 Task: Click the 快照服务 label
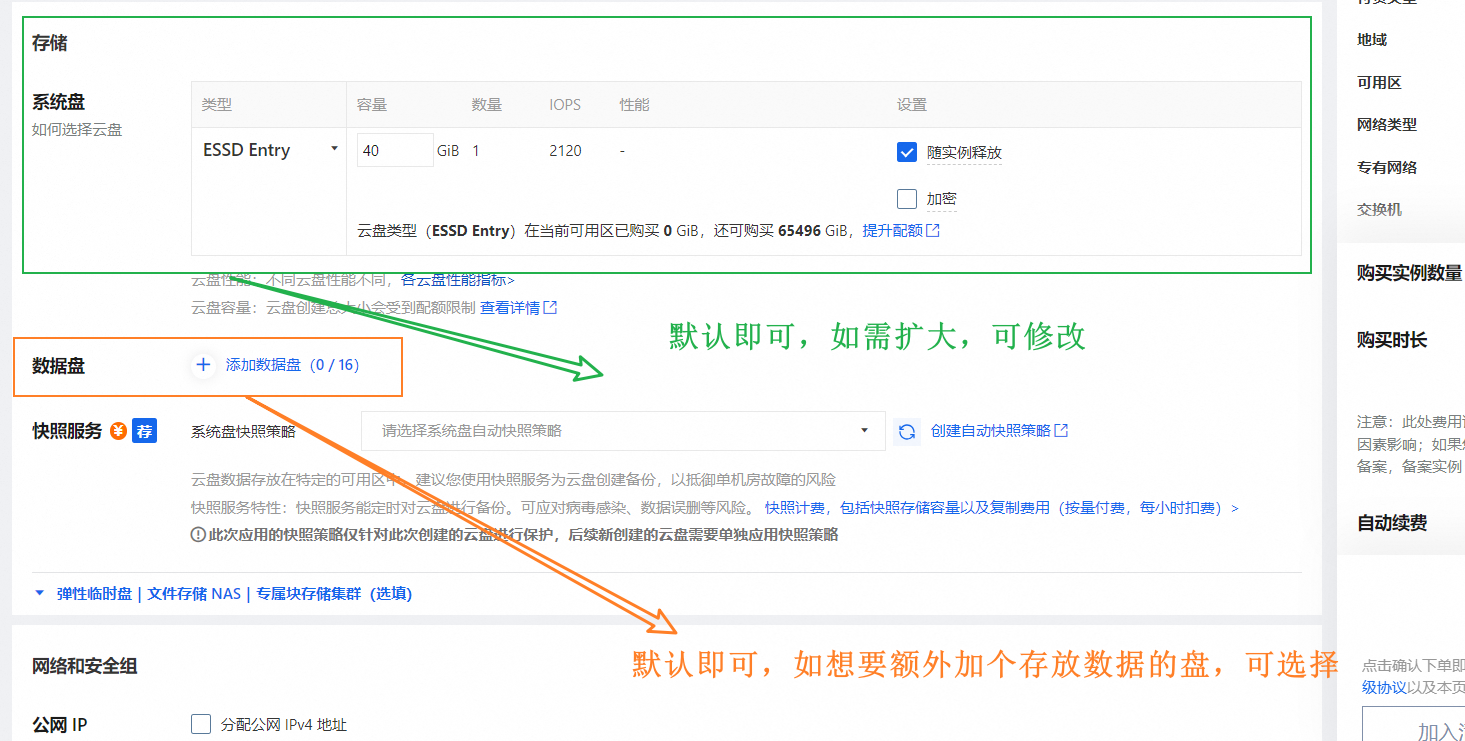(67, 431)
